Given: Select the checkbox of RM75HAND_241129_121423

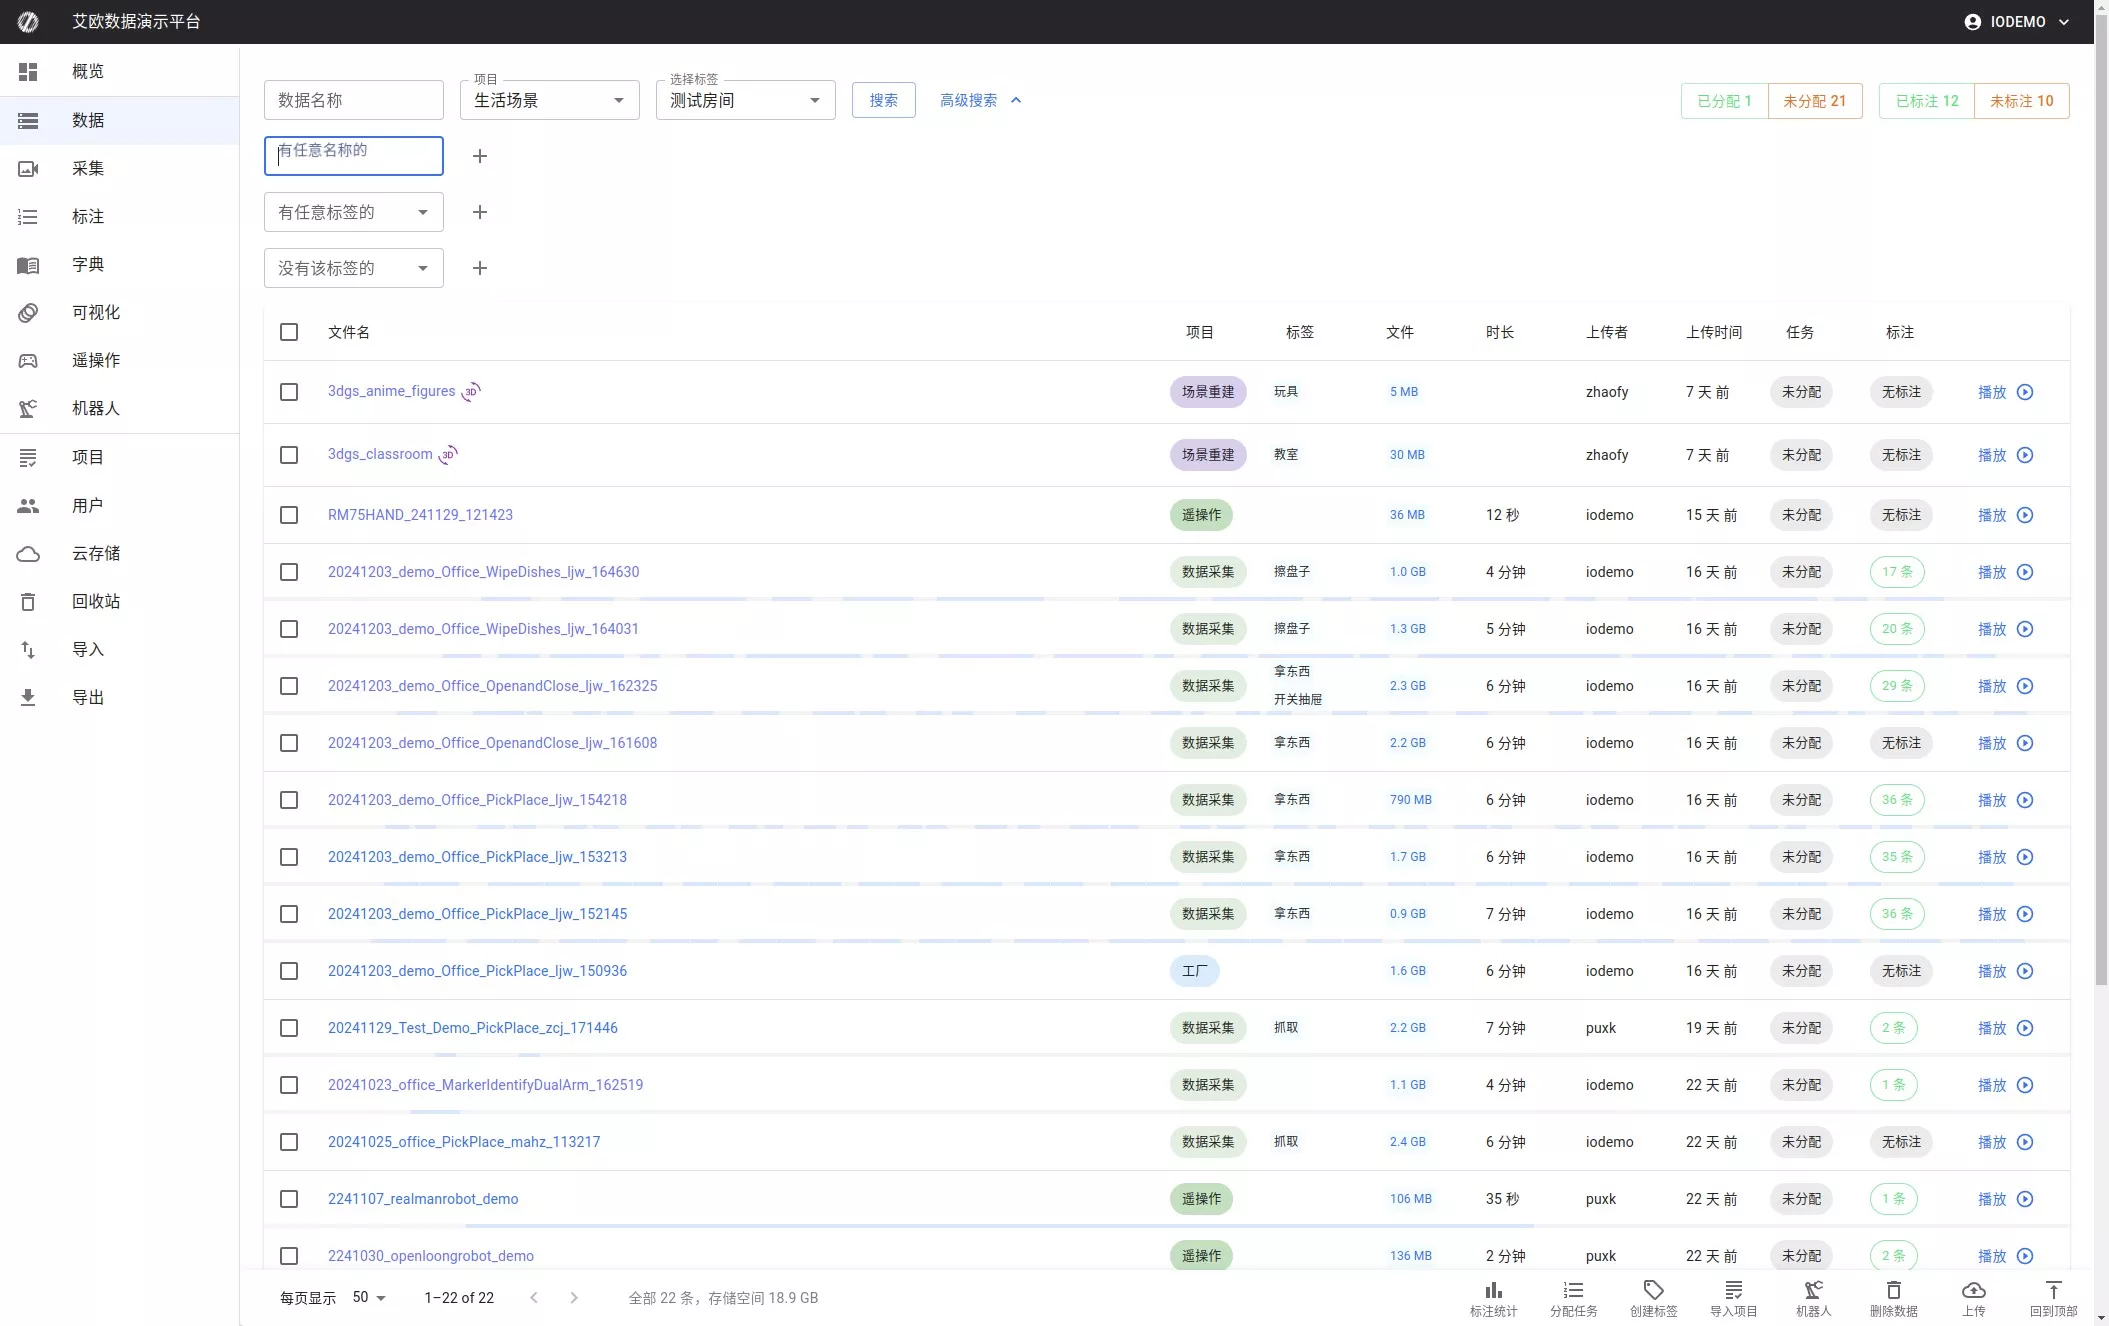Looking at the screenshot, I should point(289,515).
